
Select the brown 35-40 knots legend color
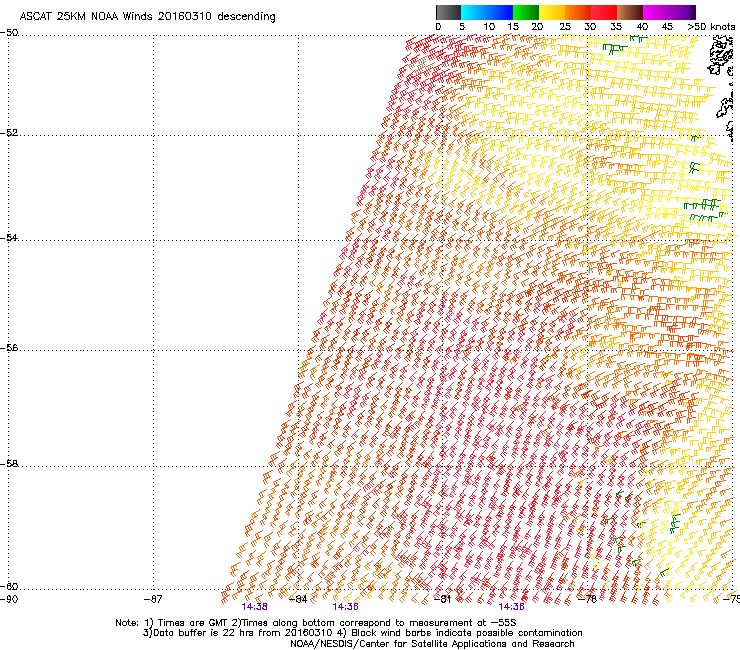coord(630,12)
